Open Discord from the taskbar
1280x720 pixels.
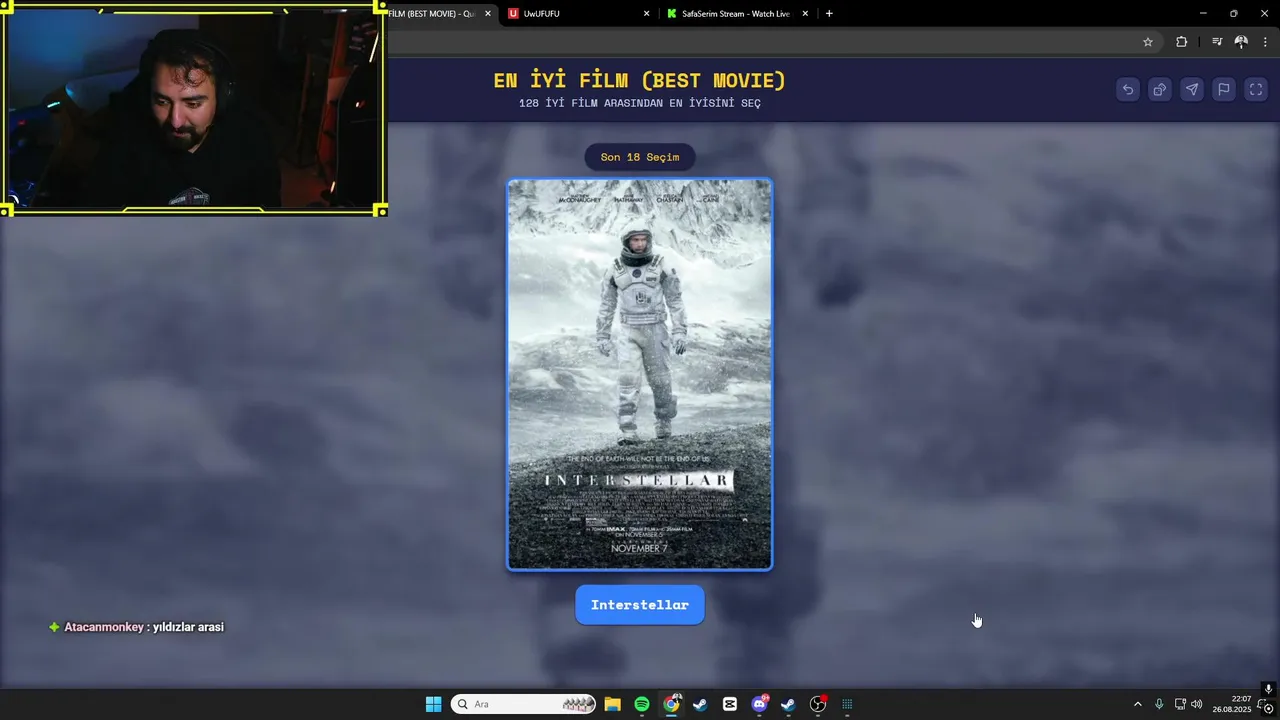(x=759, y=704)
